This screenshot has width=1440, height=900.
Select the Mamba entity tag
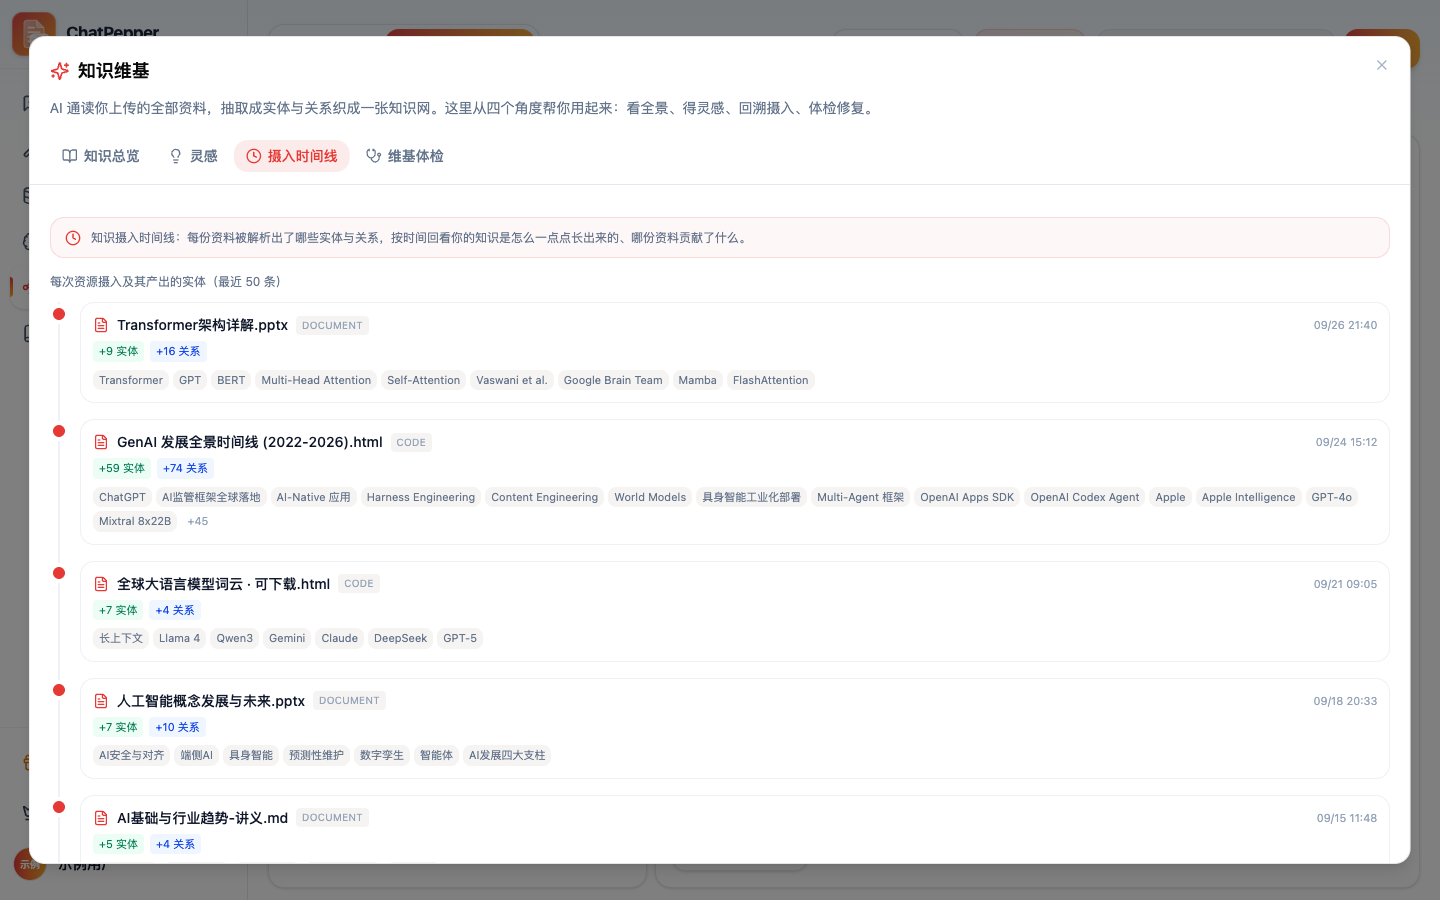pyautogui.click(x=697, y=380)
